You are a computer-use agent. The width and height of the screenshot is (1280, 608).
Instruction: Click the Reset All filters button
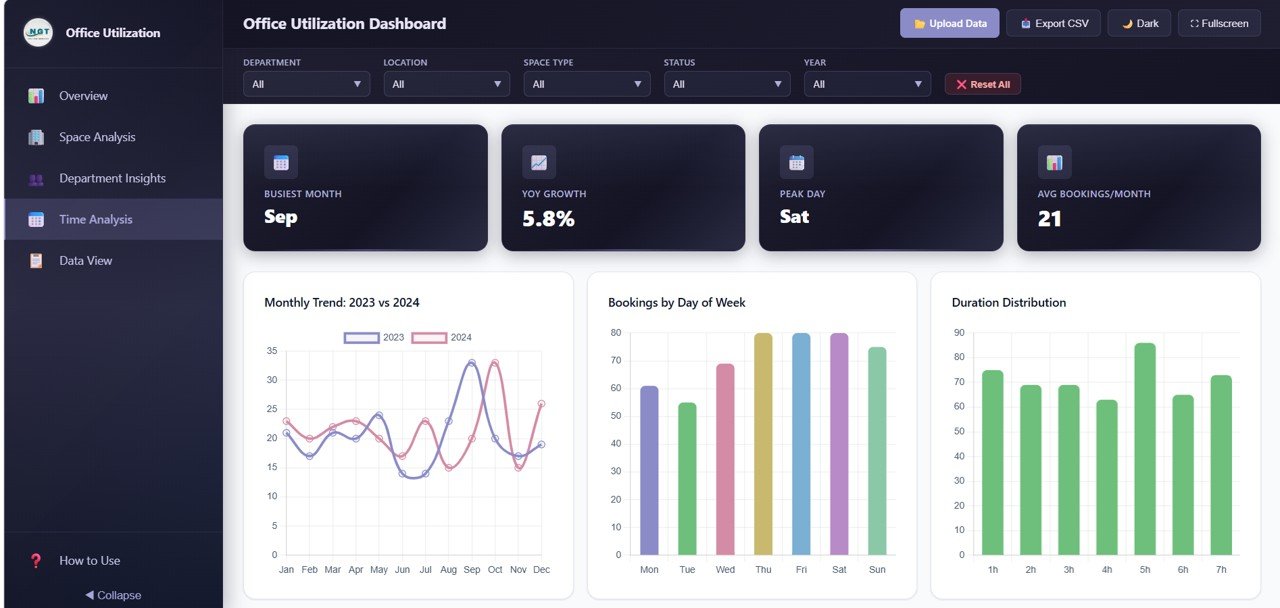982,84
